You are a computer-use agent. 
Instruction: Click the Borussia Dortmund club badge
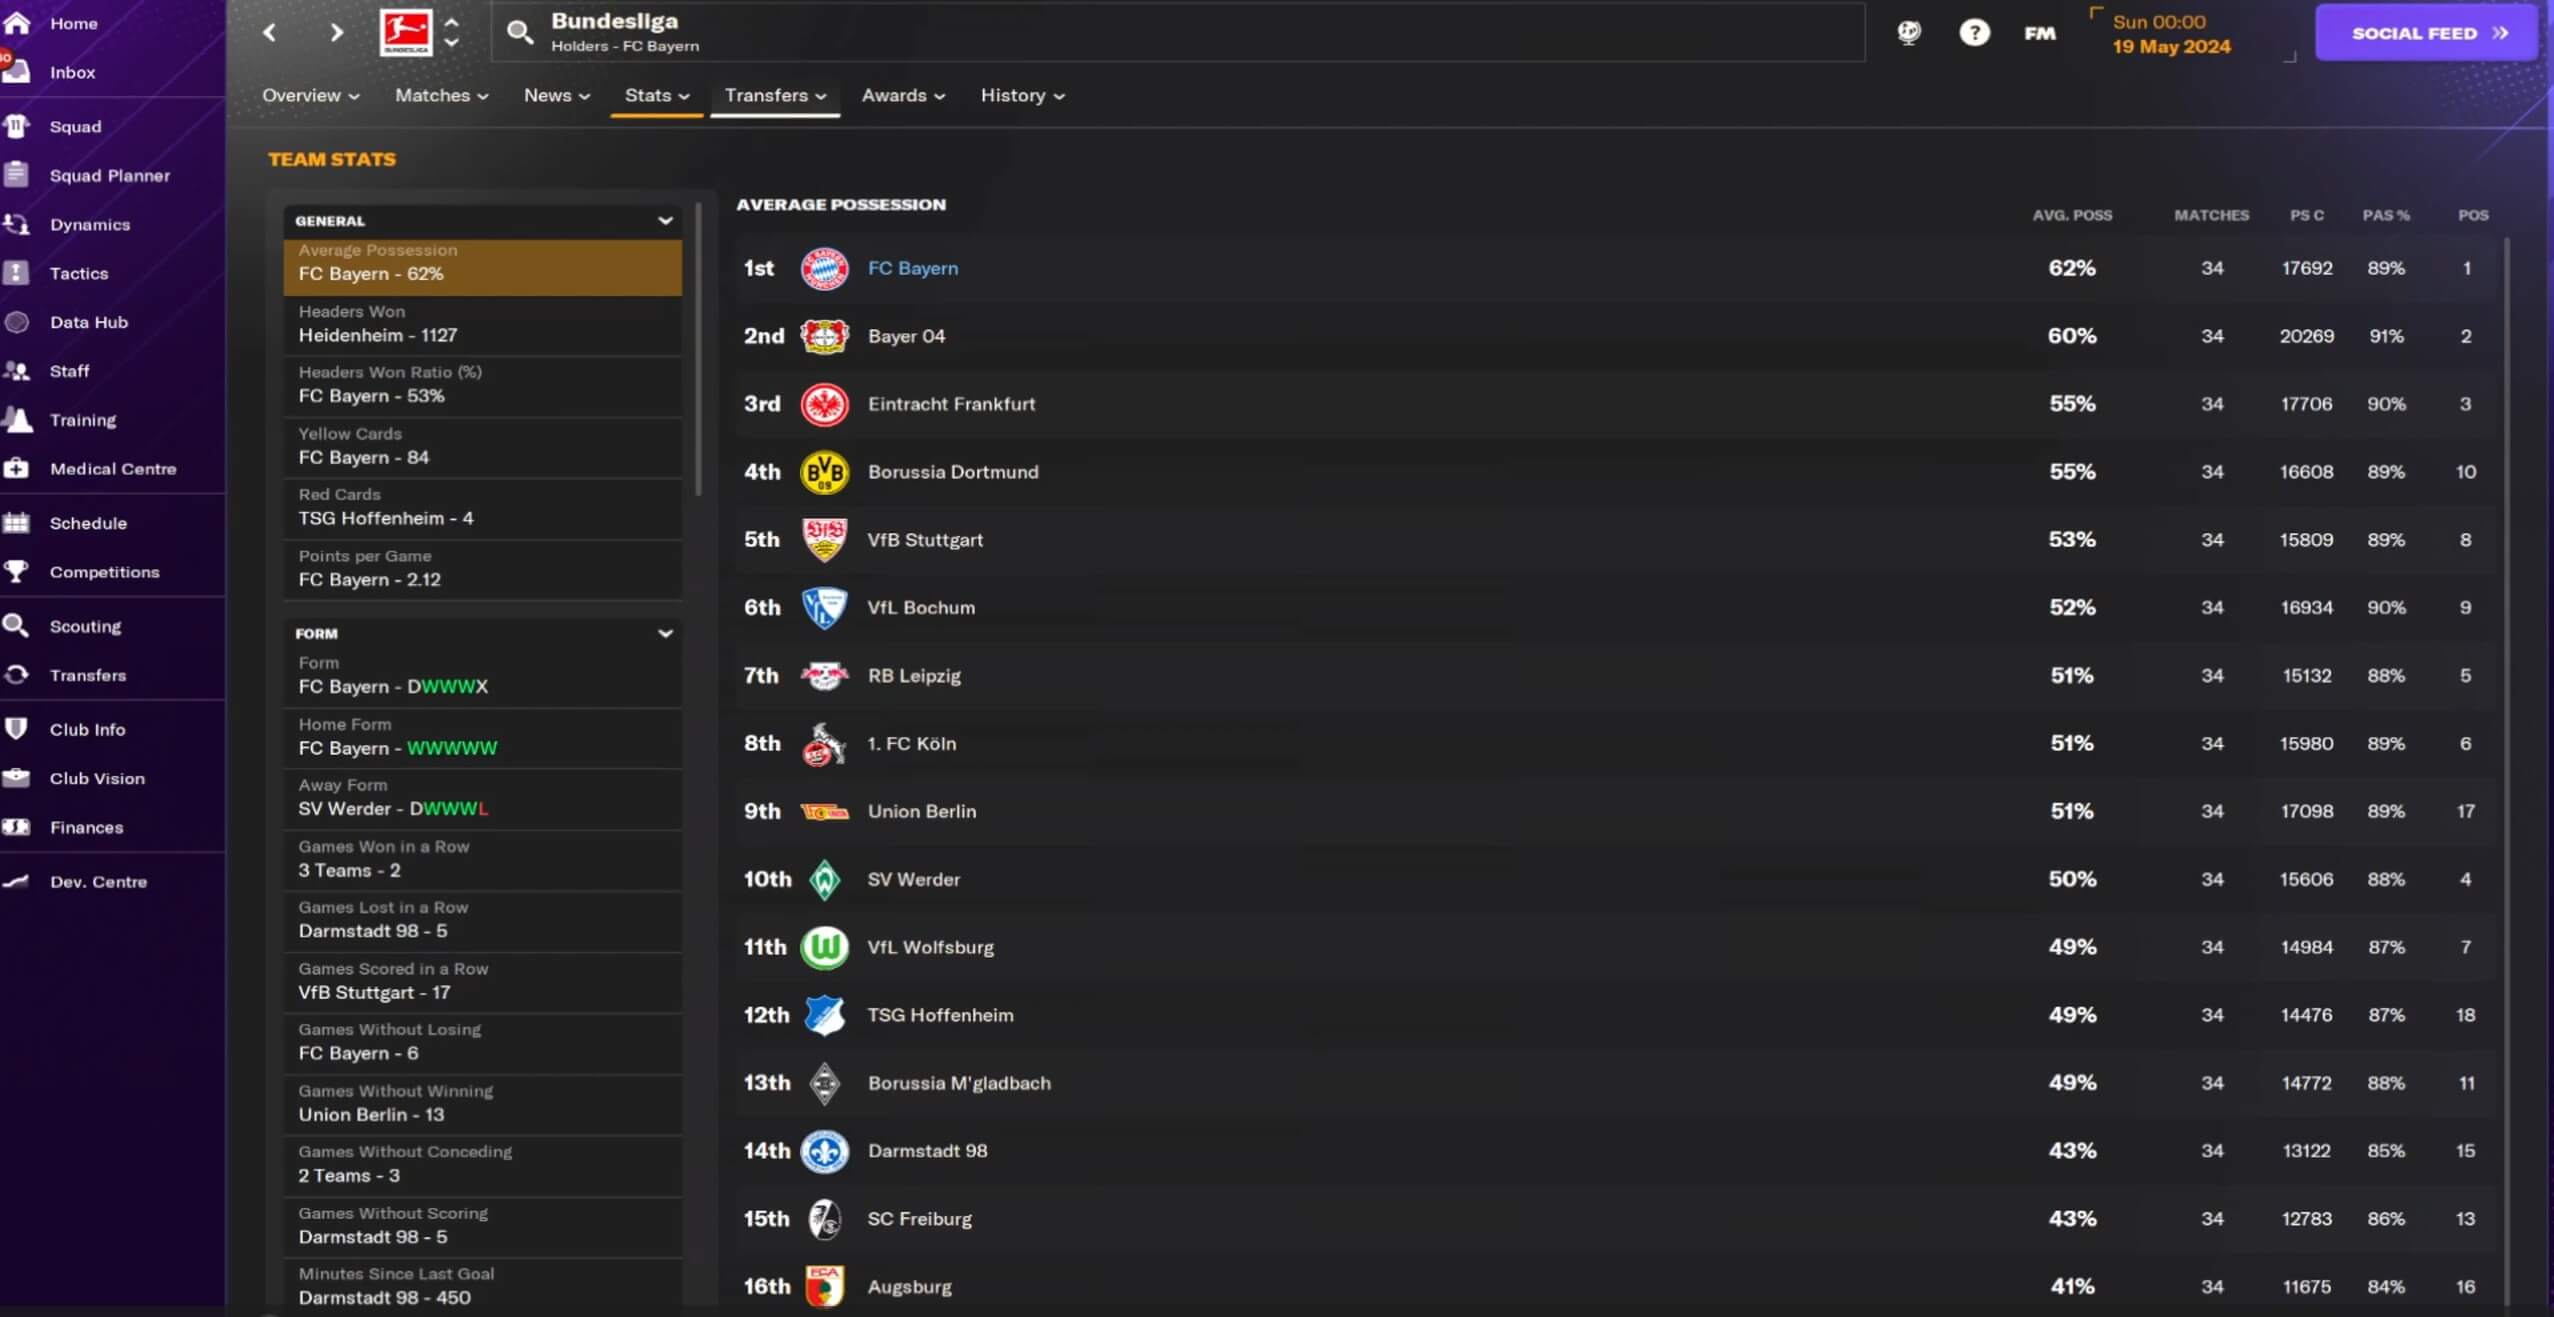(x=824, y=472)
